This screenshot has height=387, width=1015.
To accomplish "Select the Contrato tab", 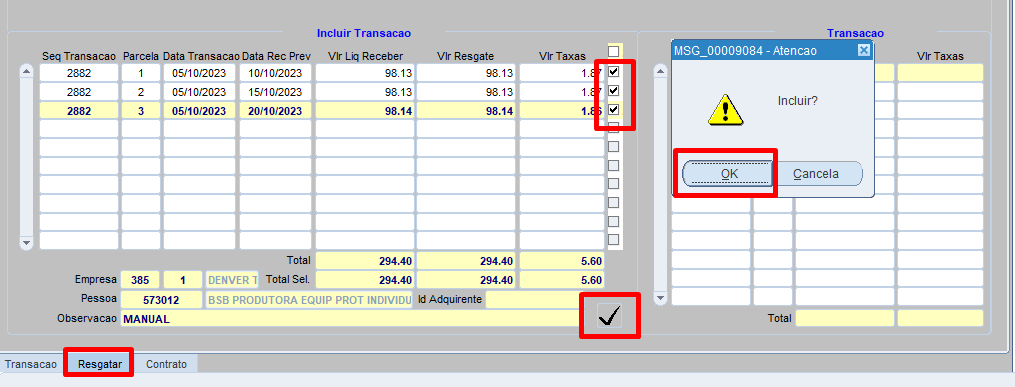I will tap(166, 364).
